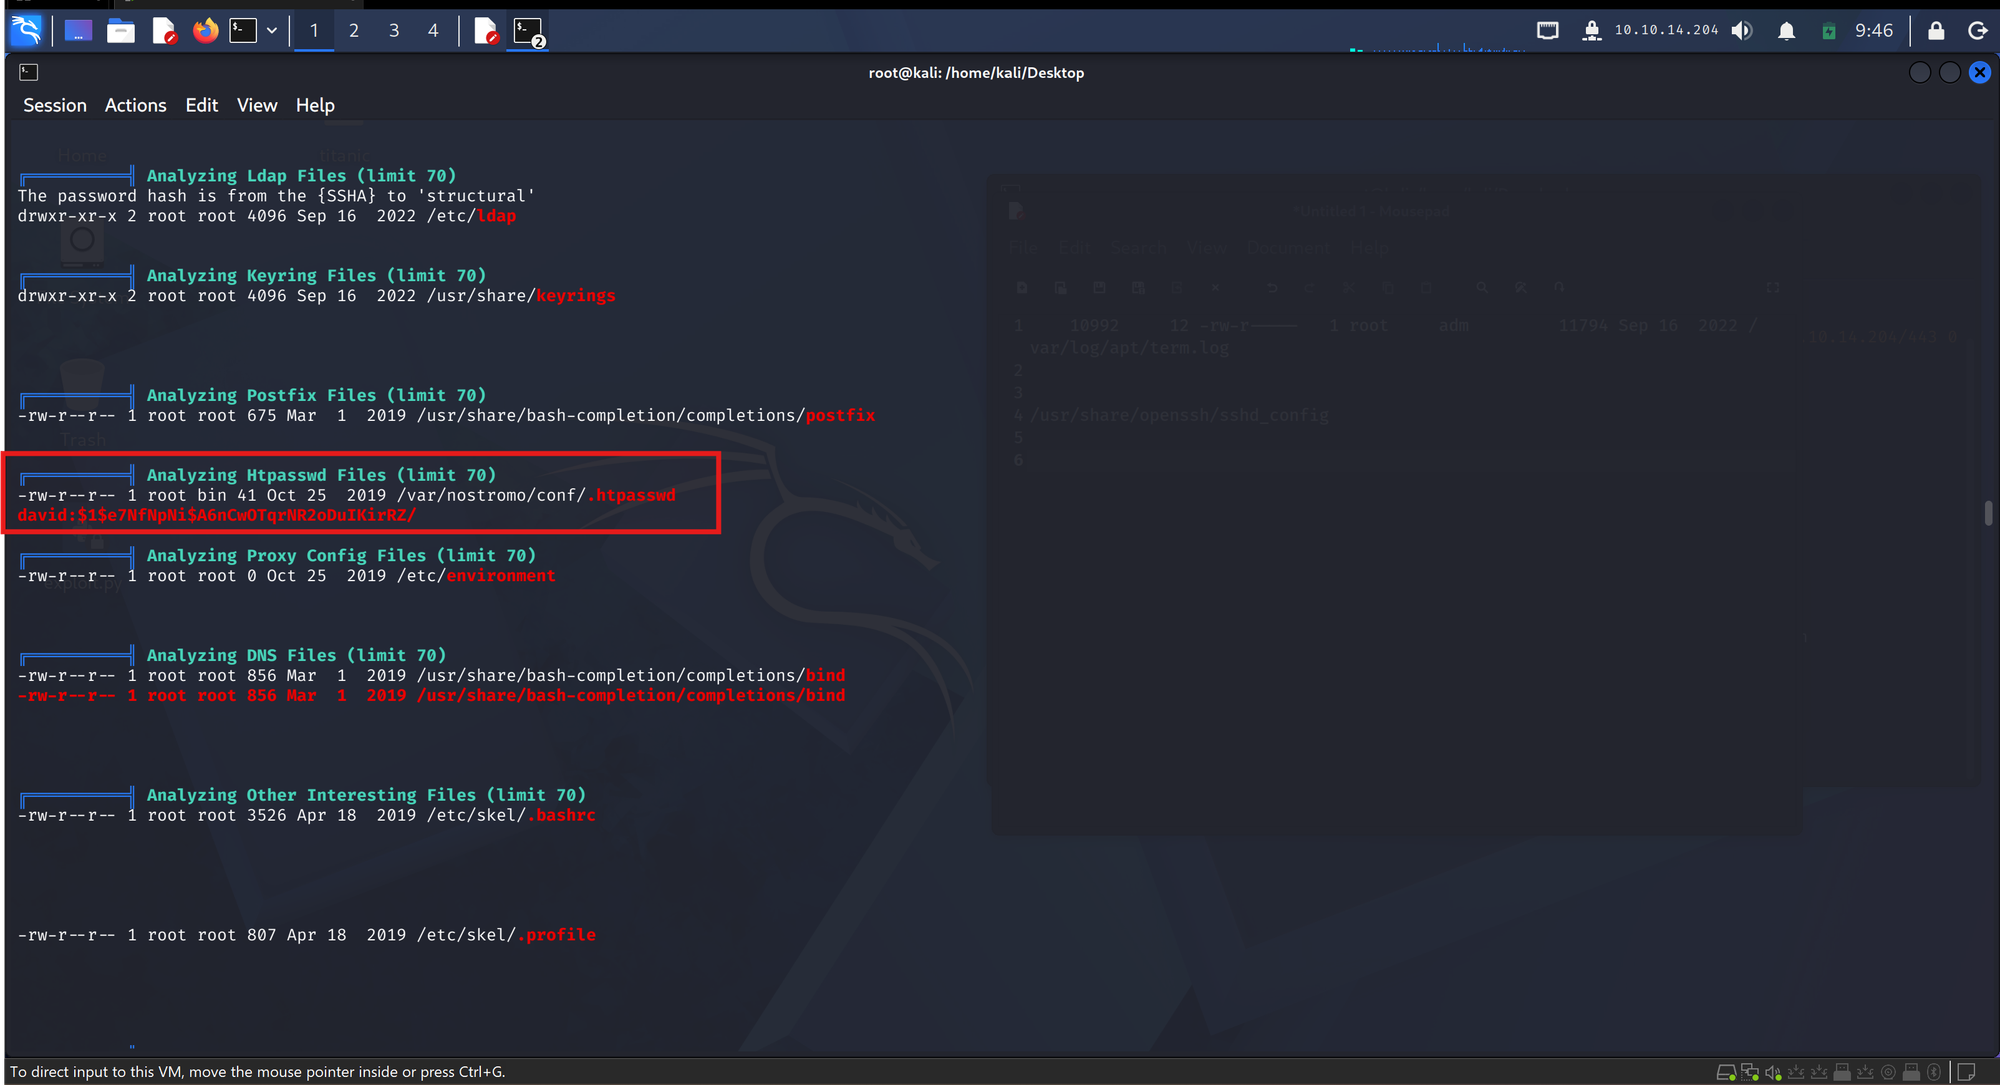Open the Edit menu

tap(202, 105)
